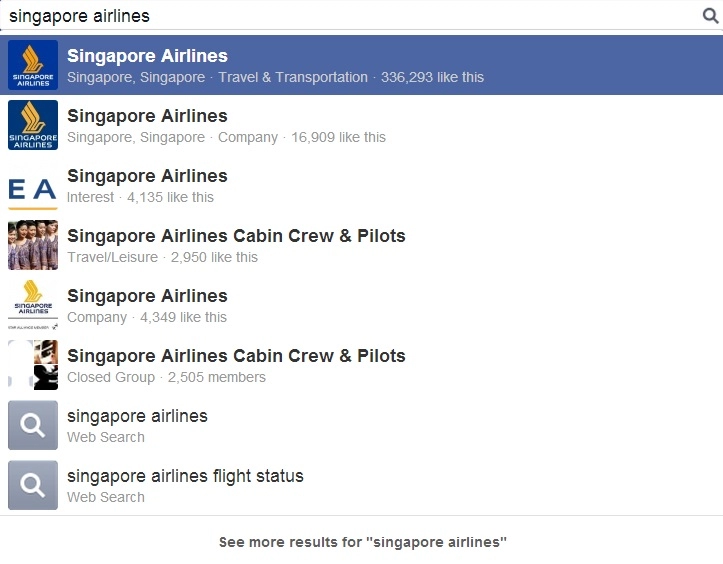Click the web search icon for flight status

(33, 485)
